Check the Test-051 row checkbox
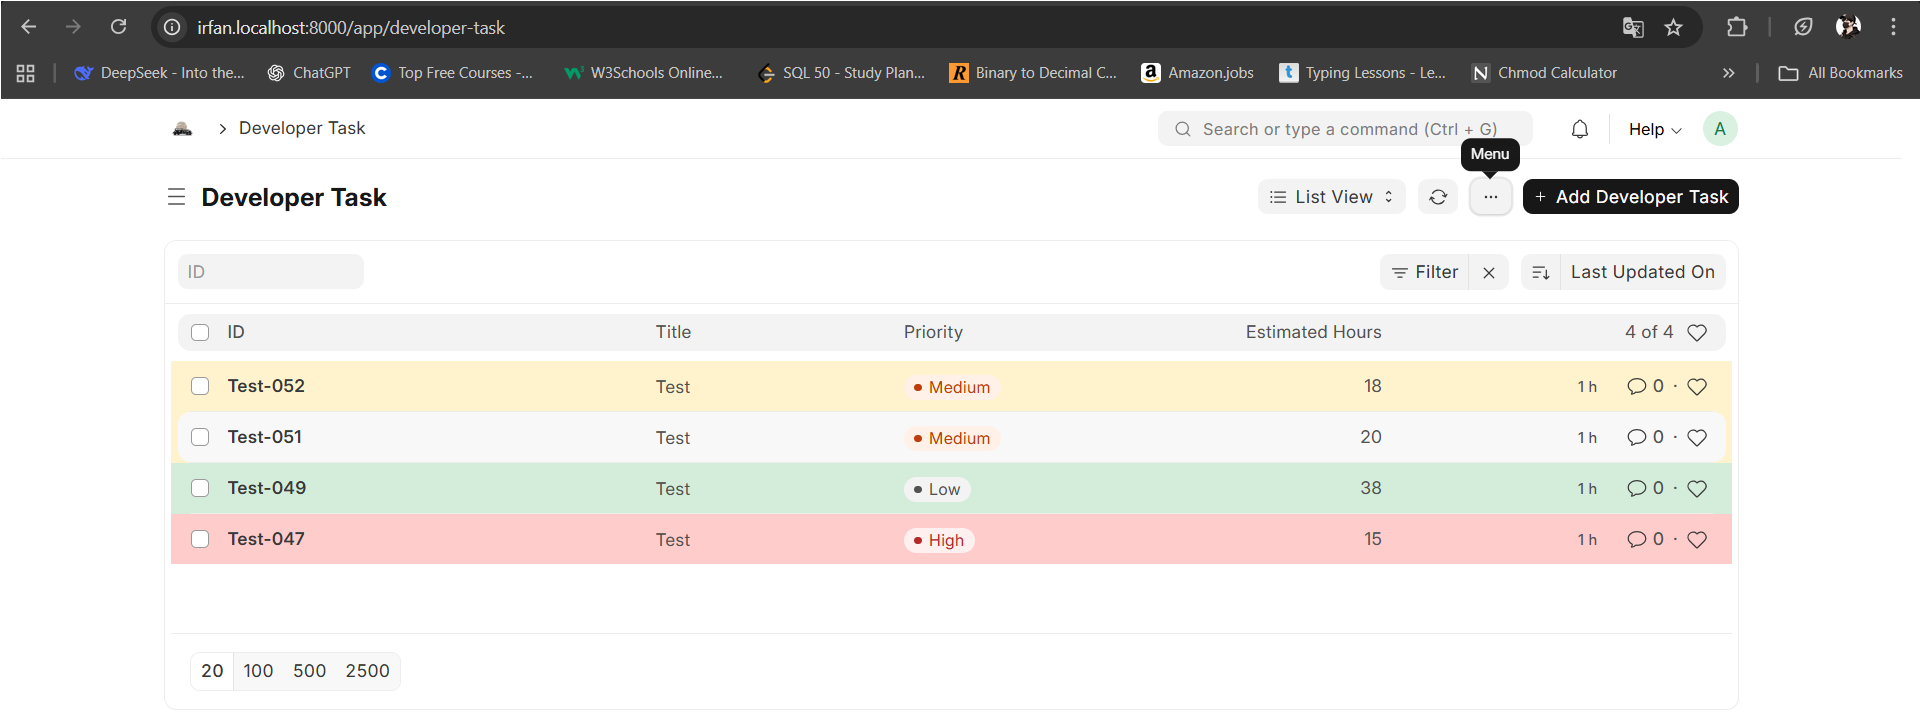 (200, 437)
